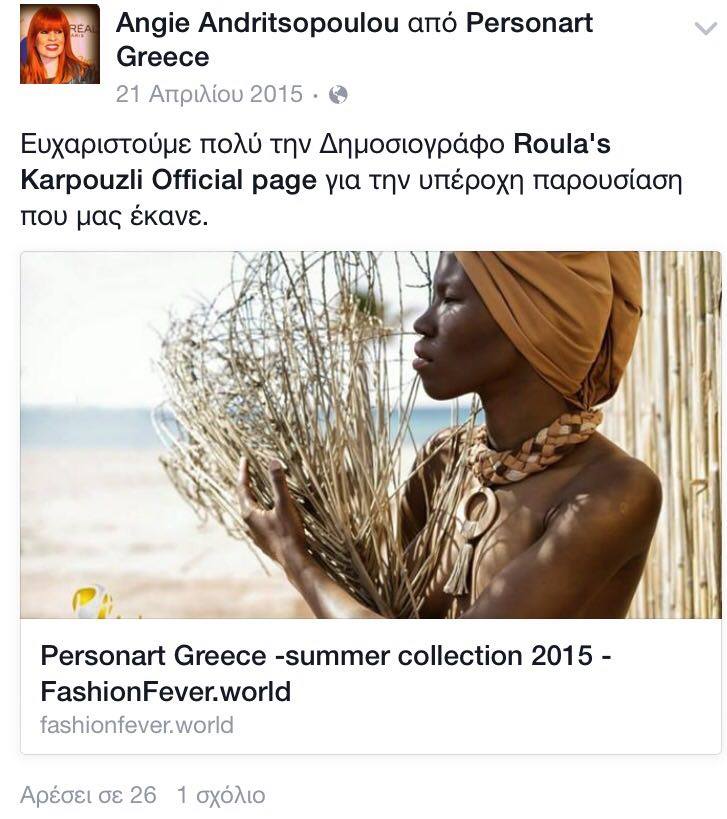Open the post date 21 Απριλίου 2015
This screenshot has height=819, width=727.
209,95
